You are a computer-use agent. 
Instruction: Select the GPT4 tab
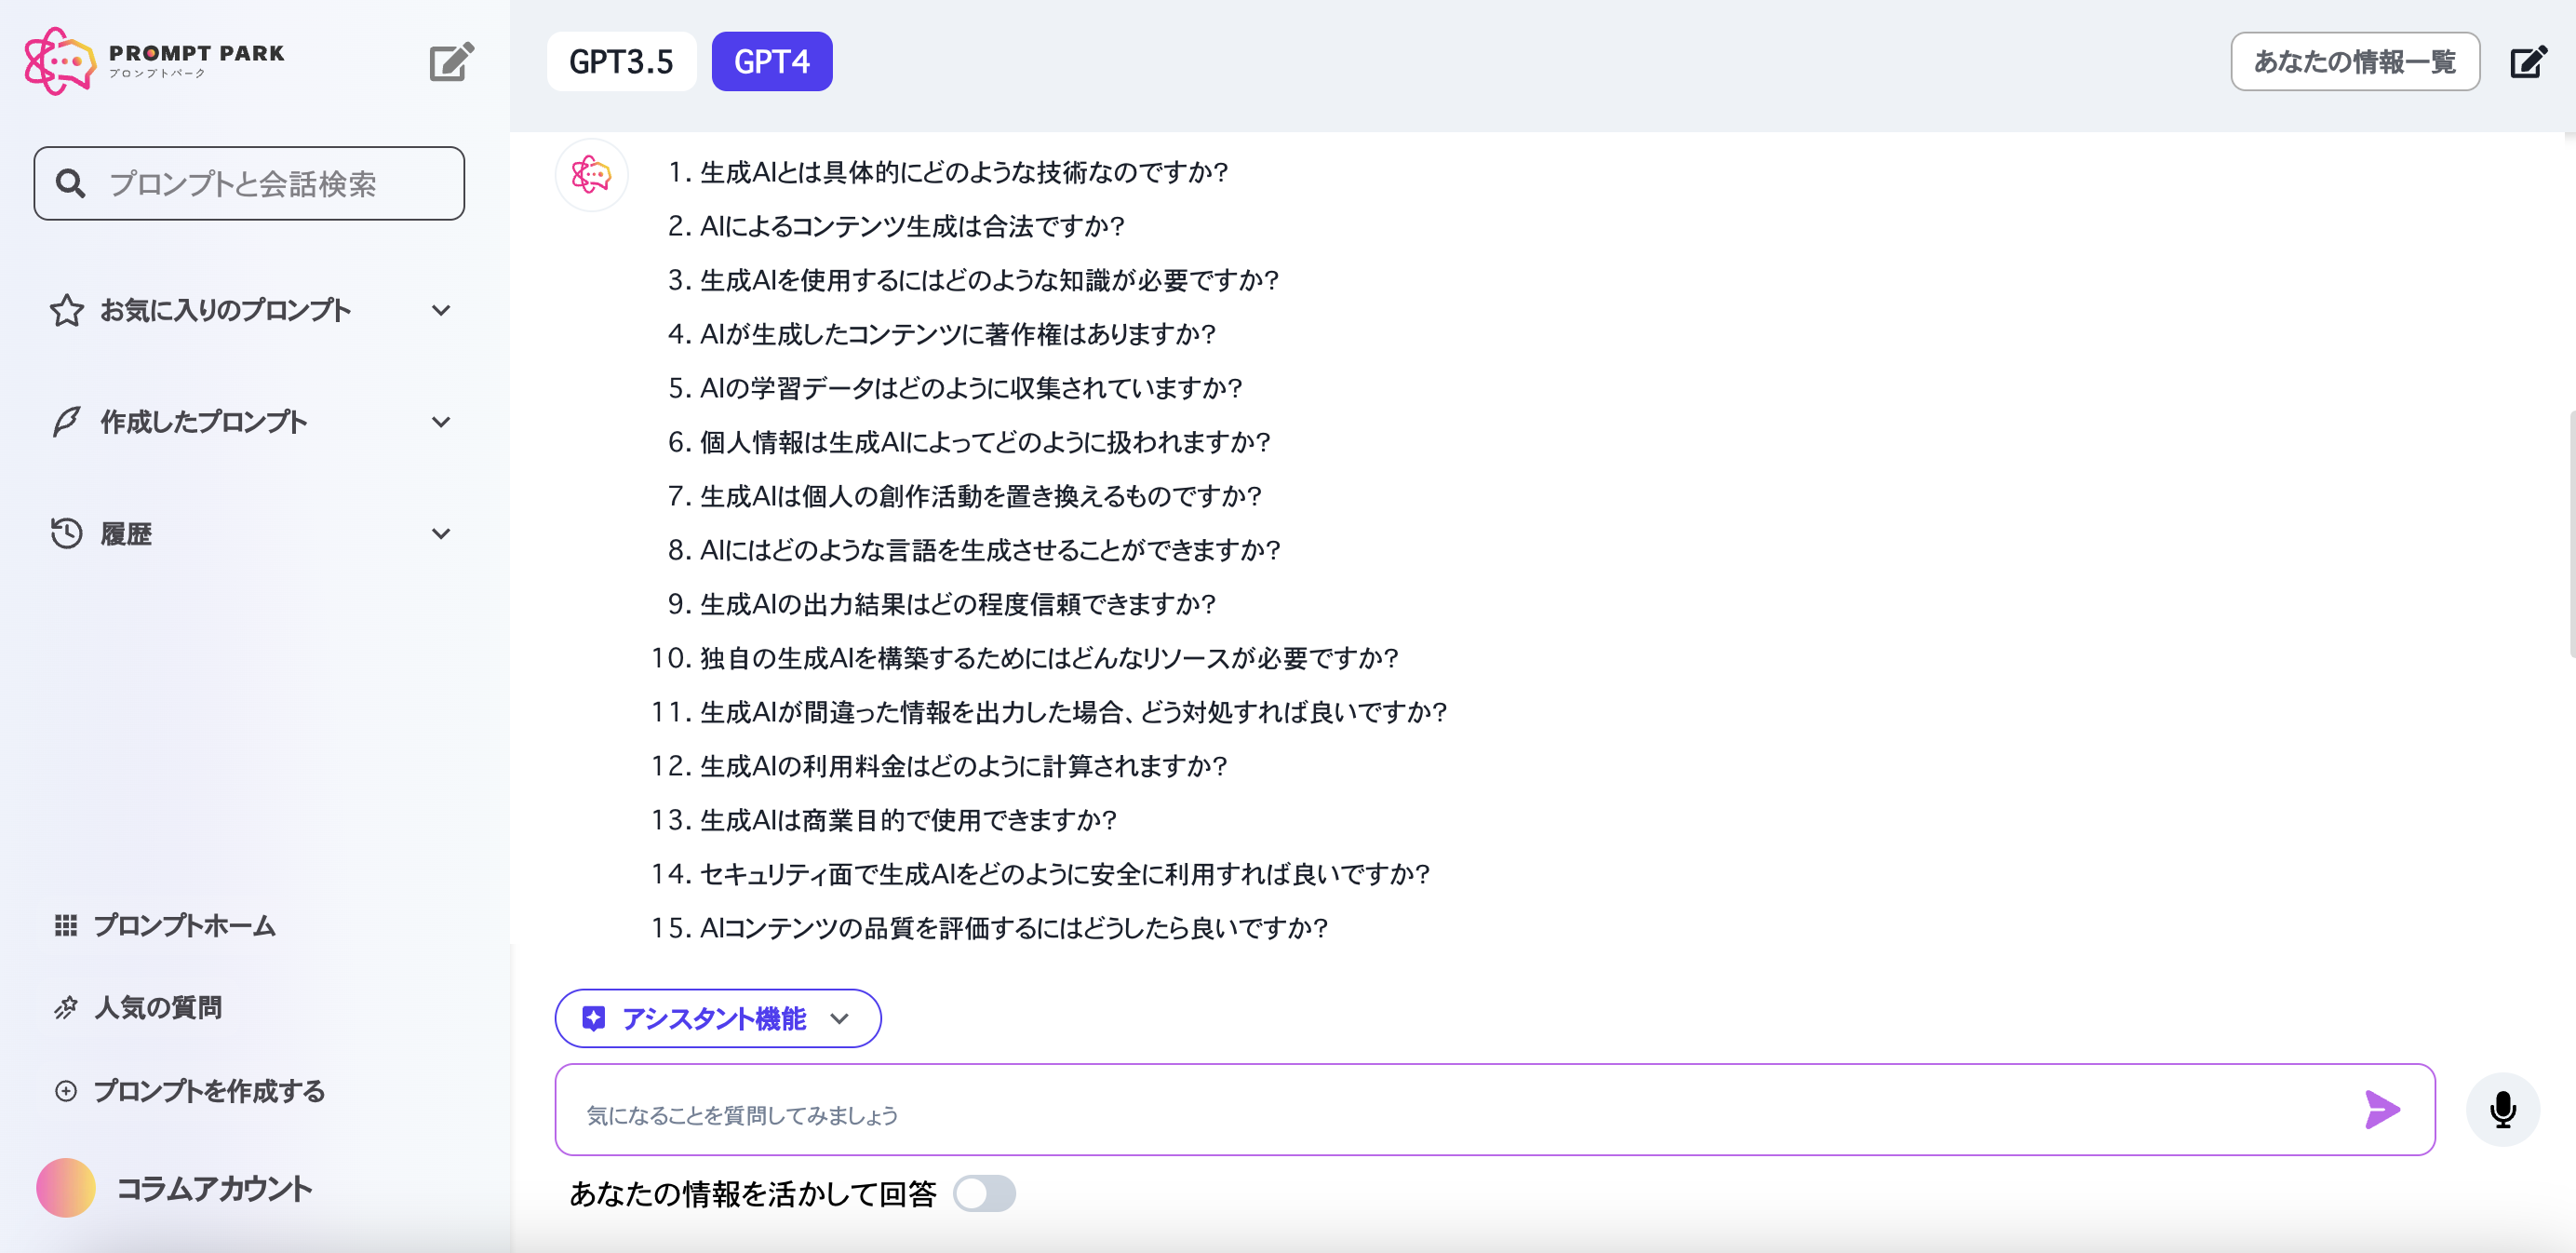coord(771,60)
